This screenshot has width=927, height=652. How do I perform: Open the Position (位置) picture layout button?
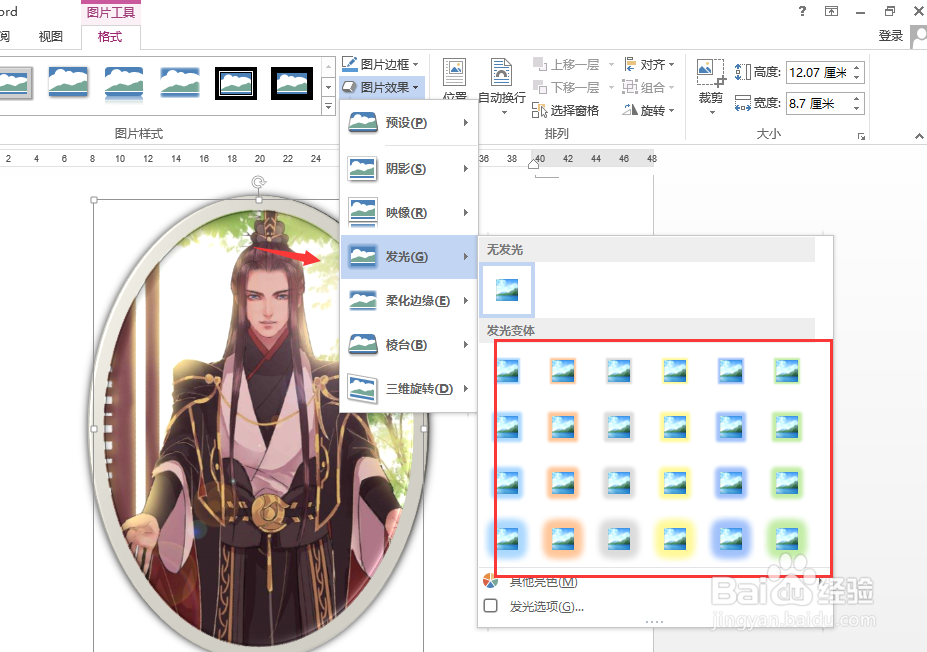coord(455,79)
